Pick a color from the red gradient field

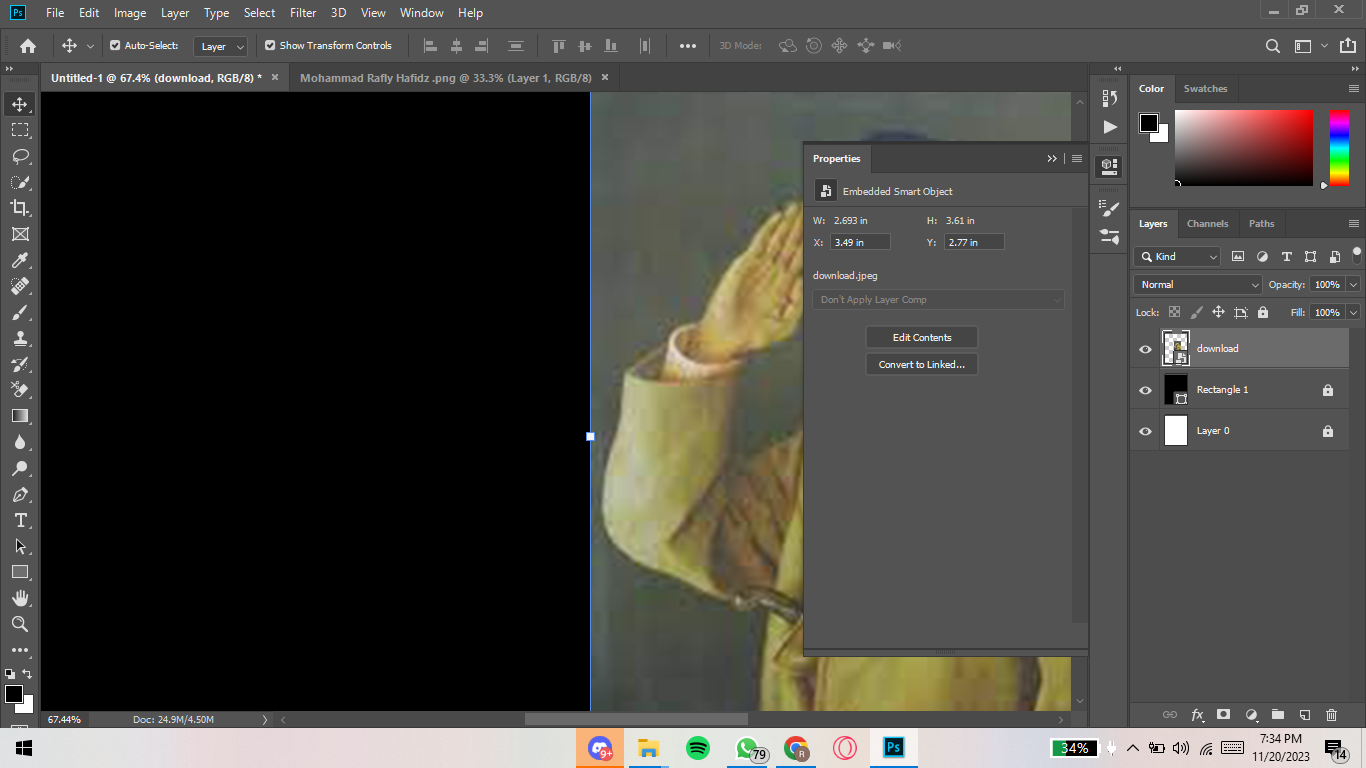point(1244,148)
